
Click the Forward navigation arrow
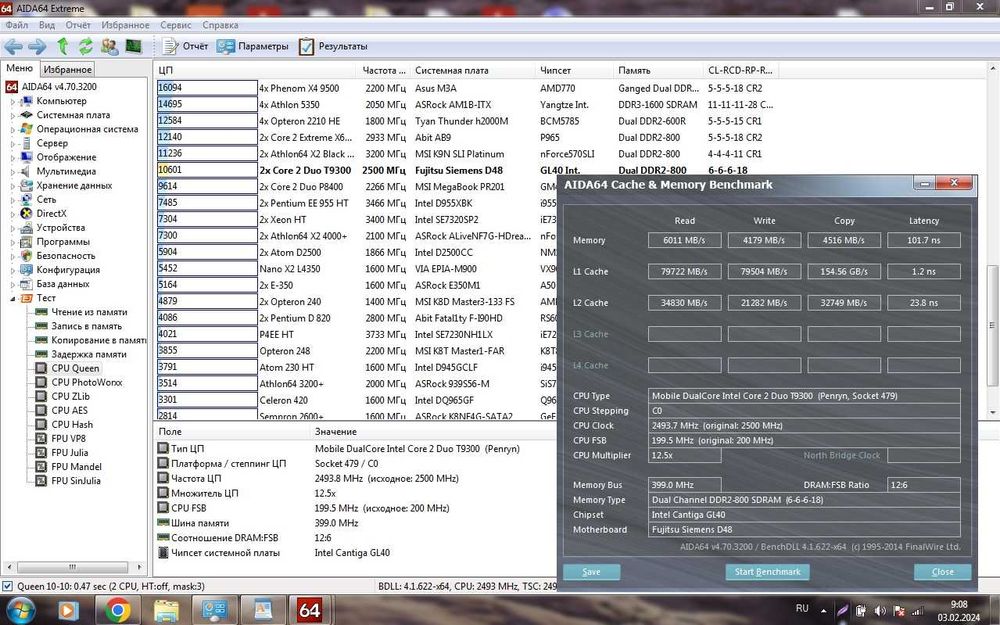tap(37, 46)
